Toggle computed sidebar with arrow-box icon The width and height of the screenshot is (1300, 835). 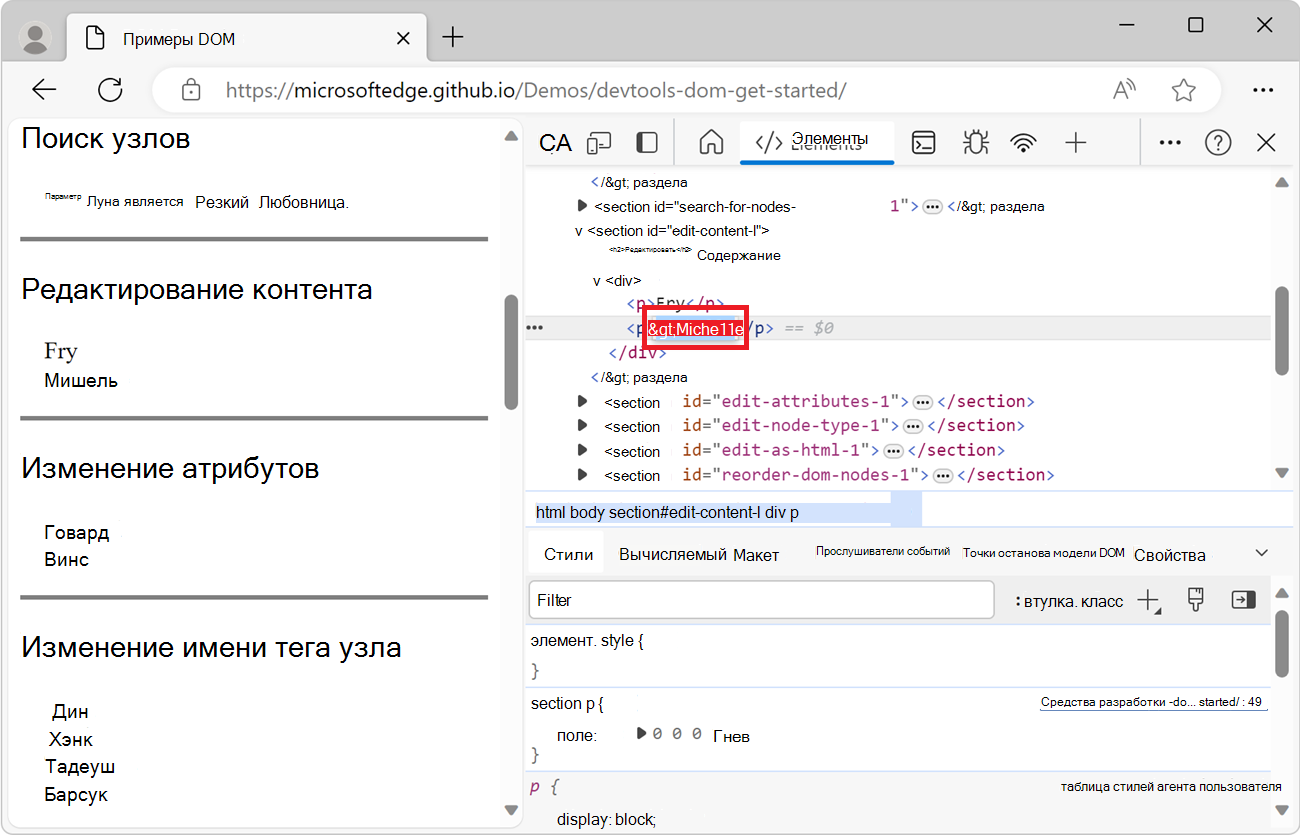1243,599
